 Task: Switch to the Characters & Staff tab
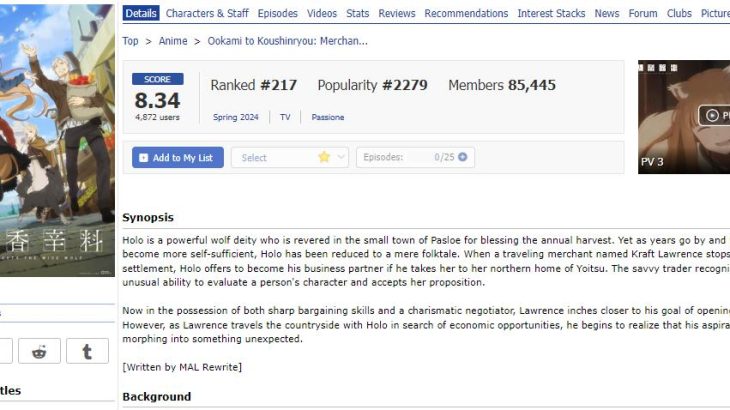point(207,14)
